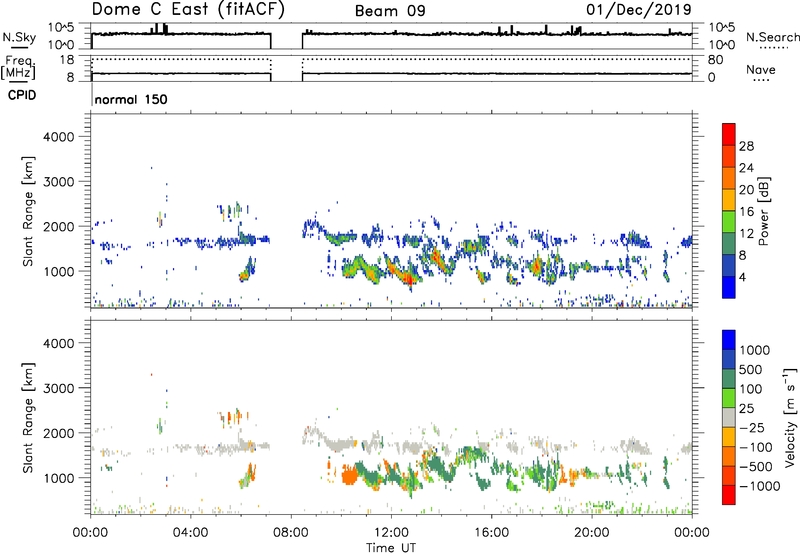Click the date "01/Dec/2019"
Screen dimensions: 800x554
[639, 9]
